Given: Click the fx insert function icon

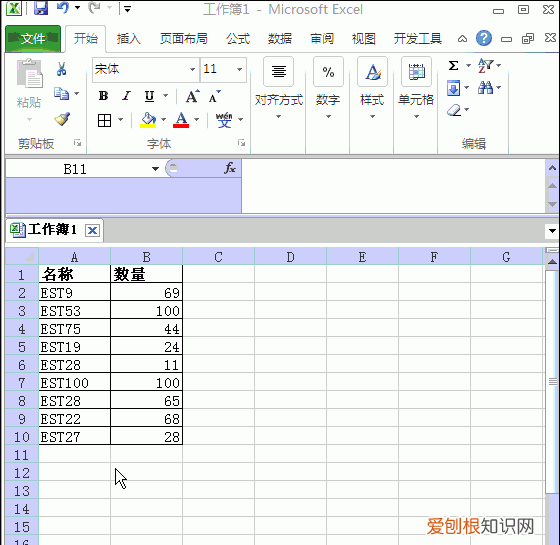Looking at the screenshot, I should click(230, 168).
